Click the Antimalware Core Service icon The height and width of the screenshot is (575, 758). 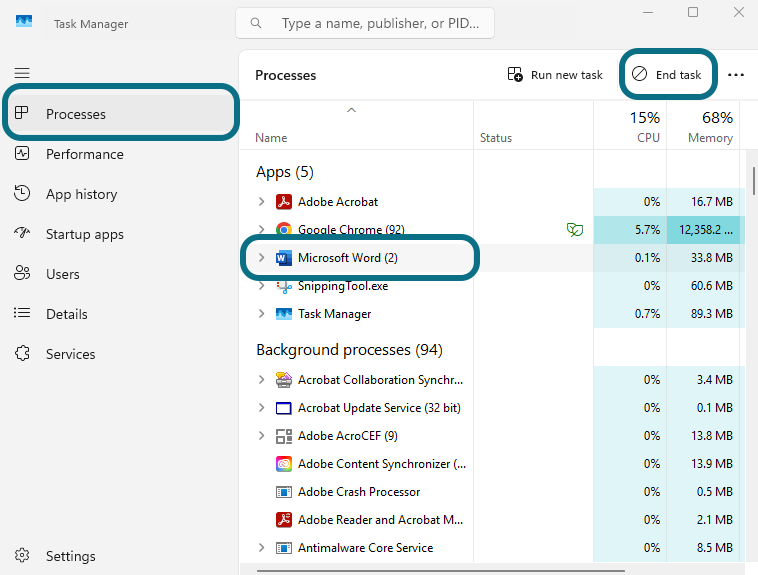284,548
